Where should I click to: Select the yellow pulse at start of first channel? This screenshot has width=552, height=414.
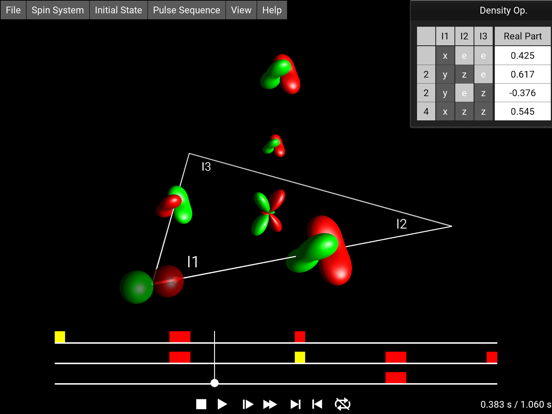click(x=60, y=337)
